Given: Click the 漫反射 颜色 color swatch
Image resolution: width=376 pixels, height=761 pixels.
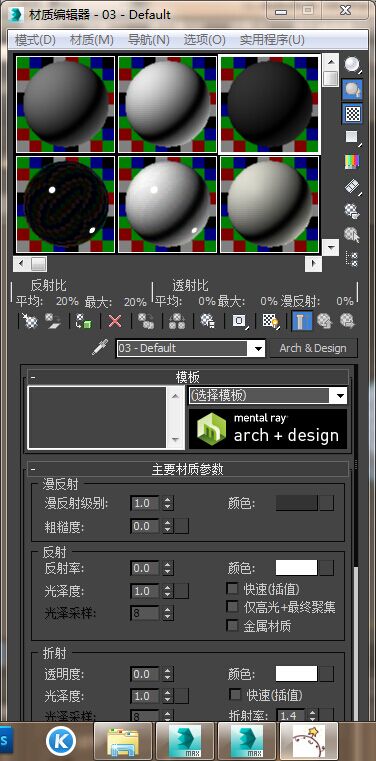Looking at the screenshot, I should tap(296, 503).
